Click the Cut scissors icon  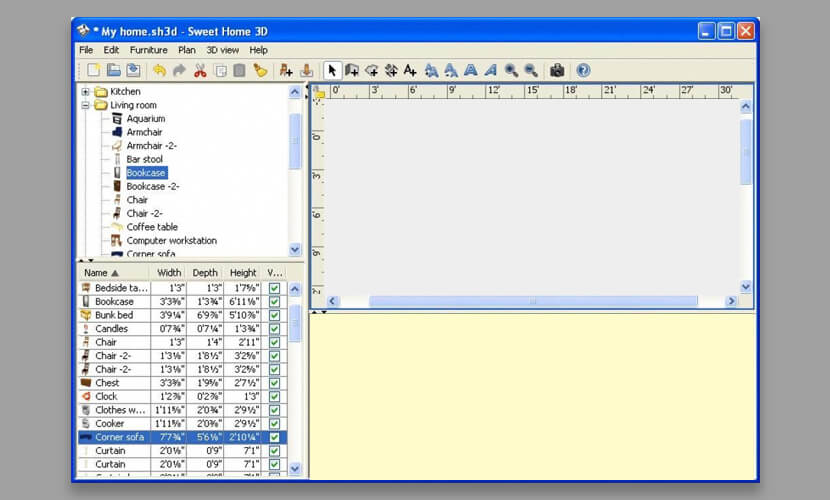coord(200,70)
